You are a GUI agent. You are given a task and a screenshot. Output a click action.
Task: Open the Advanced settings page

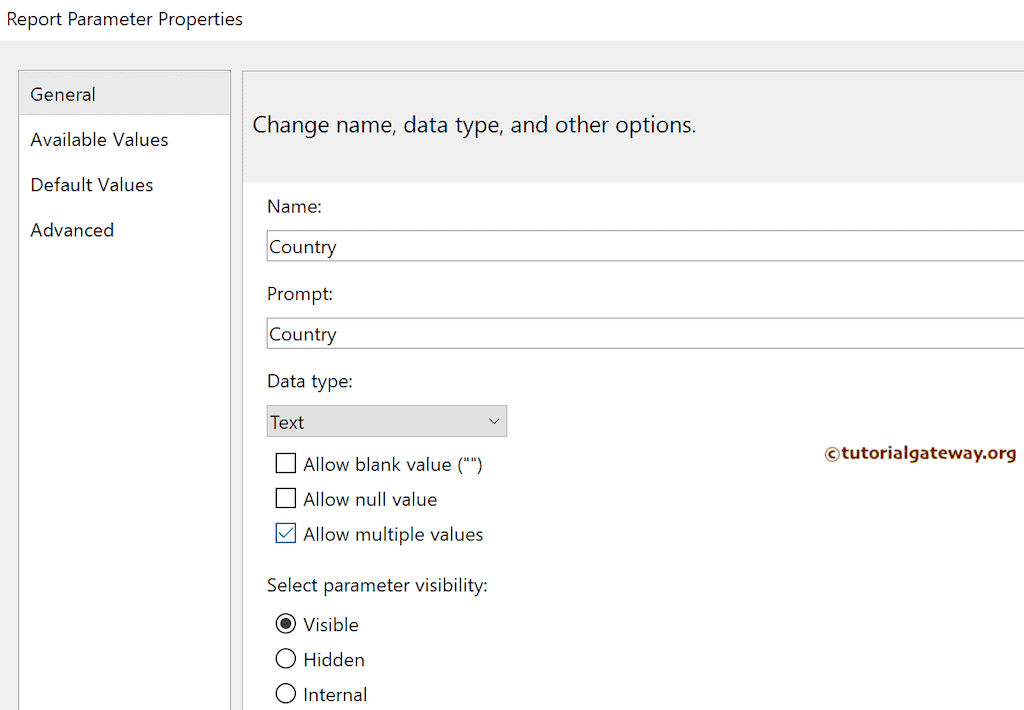tap(71, 229)
